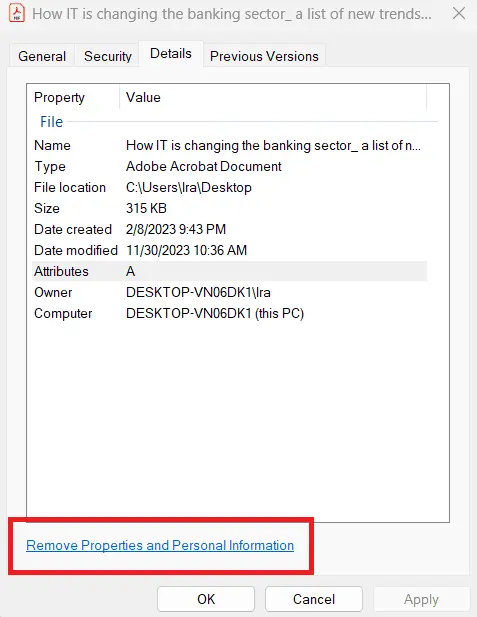Screen dimensions: 477x617
Task: Select the Date modified property label
Action: point(76,250)
